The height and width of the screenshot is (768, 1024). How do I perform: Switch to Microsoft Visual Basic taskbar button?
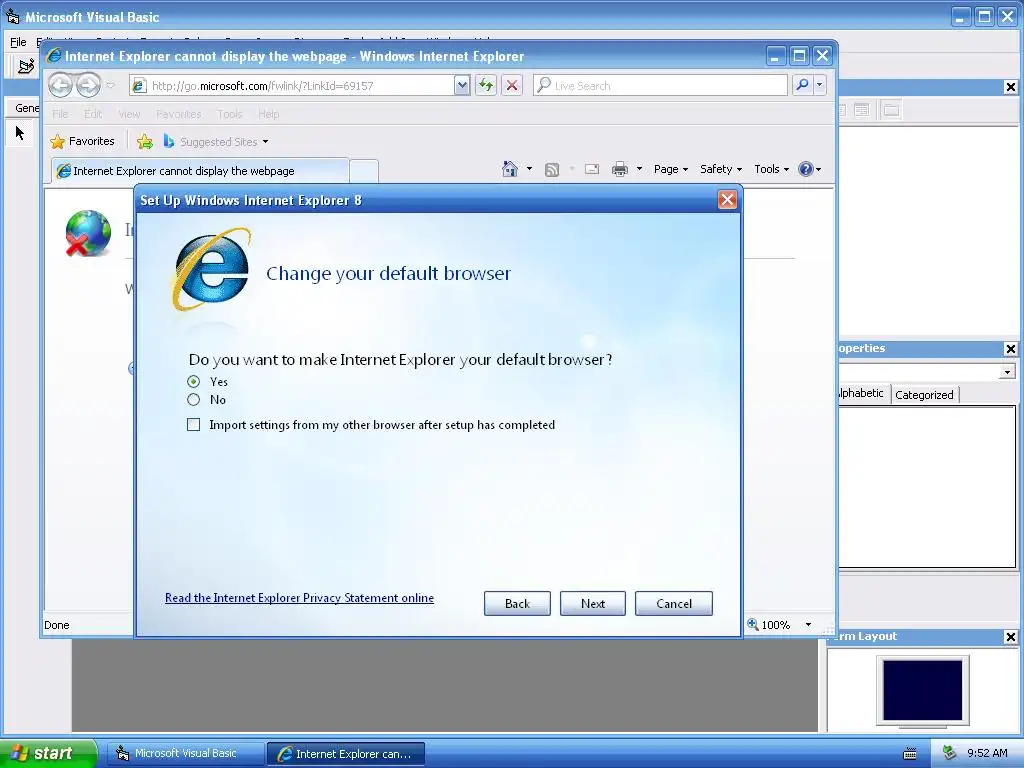185,753
